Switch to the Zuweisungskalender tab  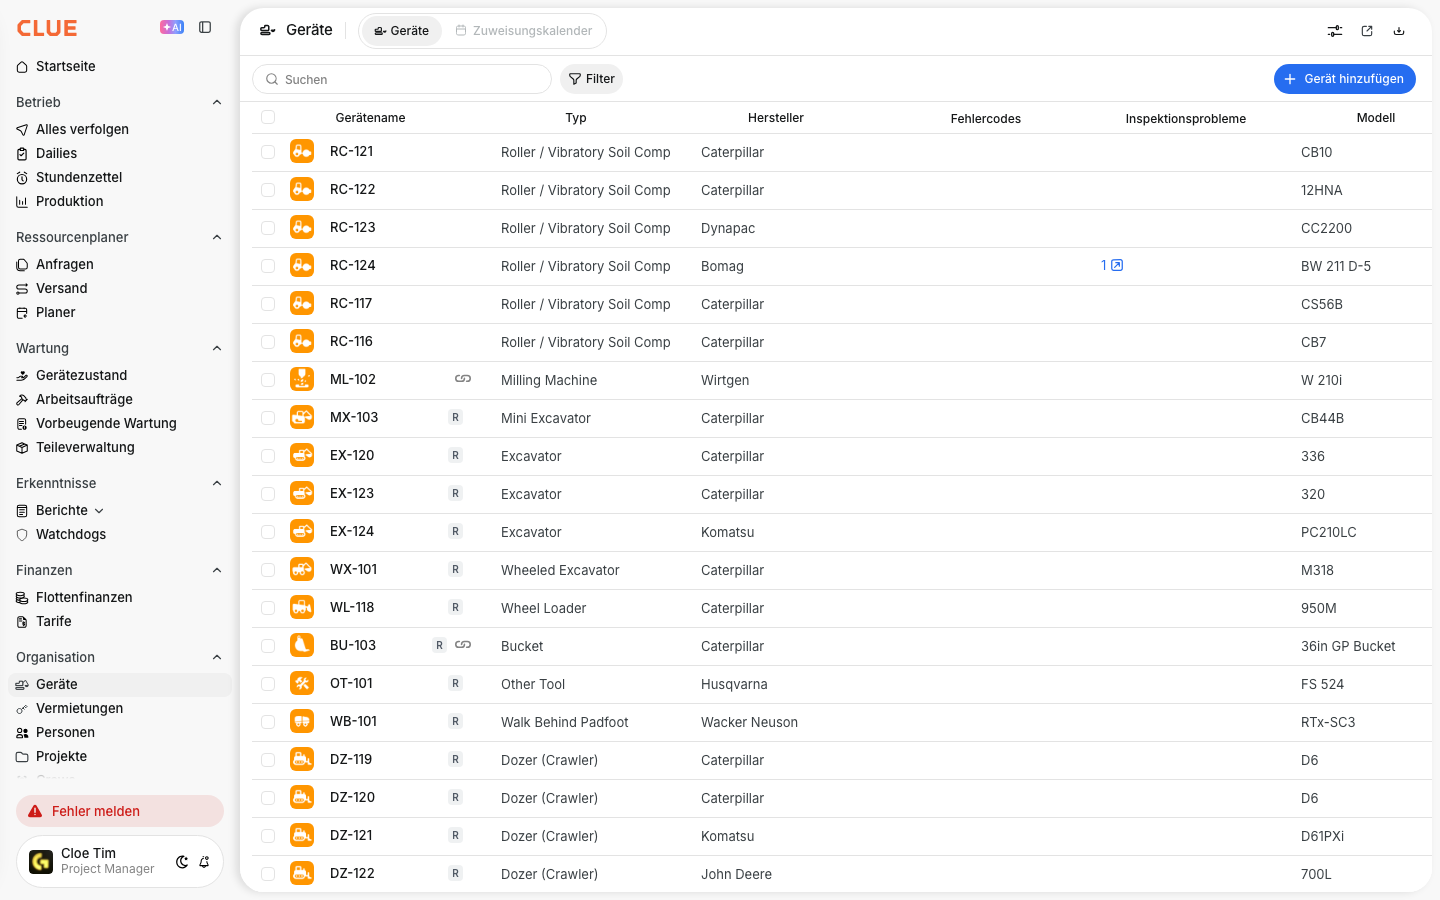(524, 31)
